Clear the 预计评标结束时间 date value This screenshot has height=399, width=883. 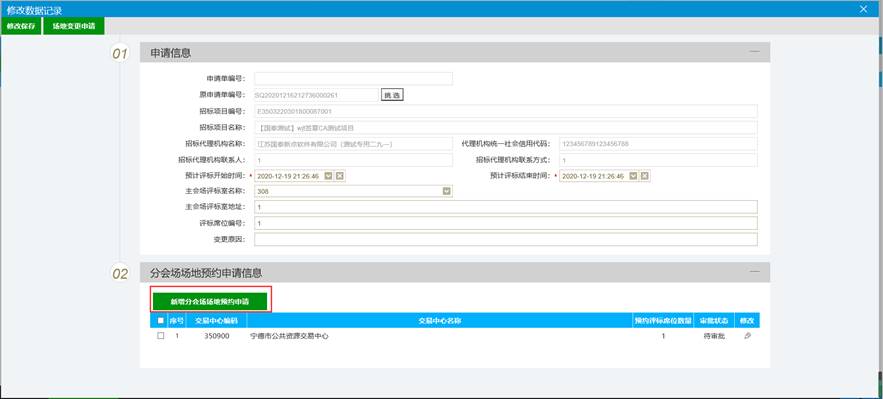coord(645,176)
